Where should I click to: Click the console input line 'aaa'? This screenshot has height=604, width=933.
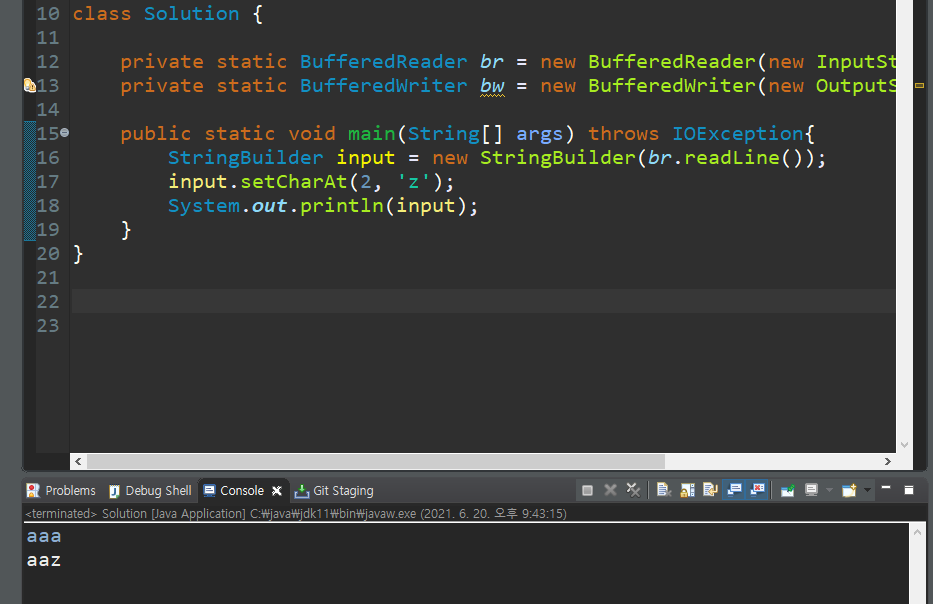(43, 536)
